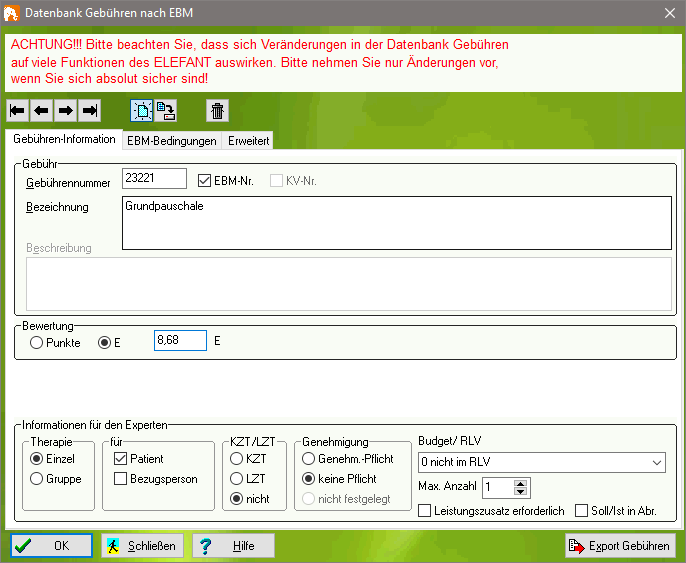Select the LZT radio button
This screenshot has width=686, height=563.
click(x=236, y=479)
